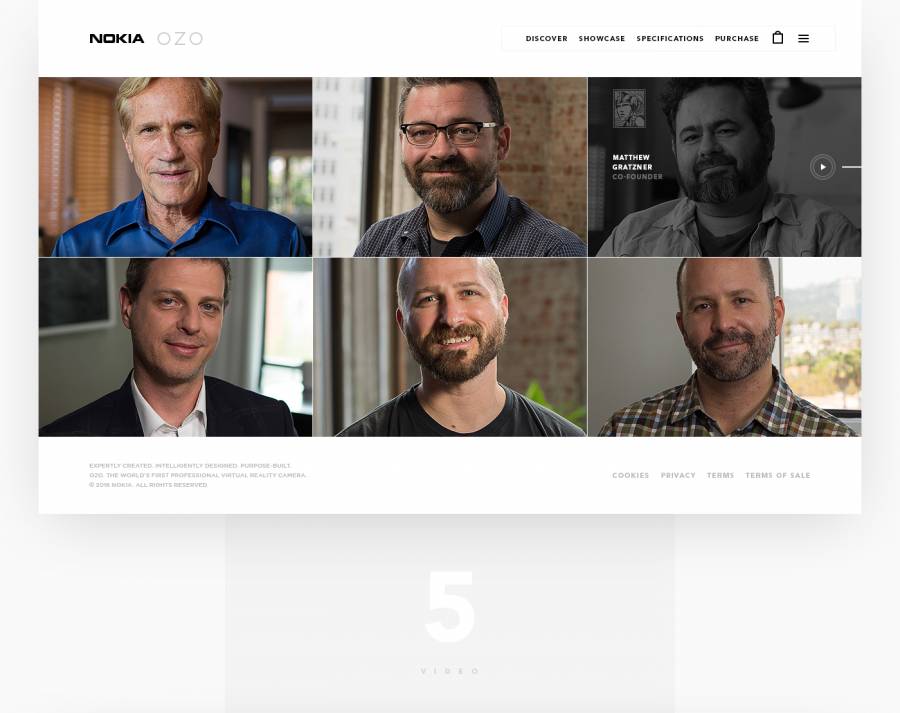
Task: Open the Terms of Sale link
Action: [x=778, y=475]
